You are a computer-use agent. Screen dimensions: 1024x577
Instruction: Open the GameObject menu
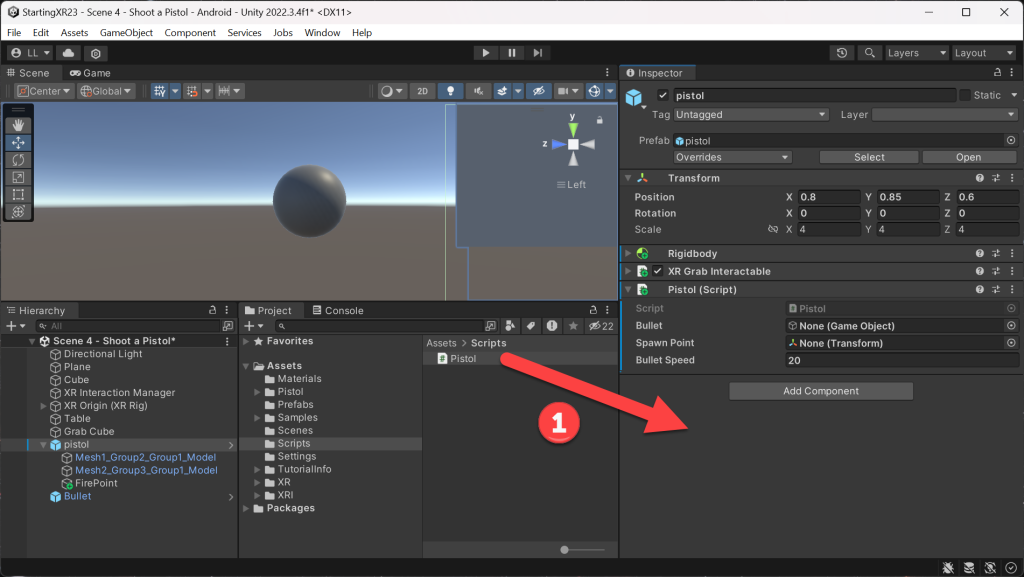pyautogui.click(x=126, y=33)
